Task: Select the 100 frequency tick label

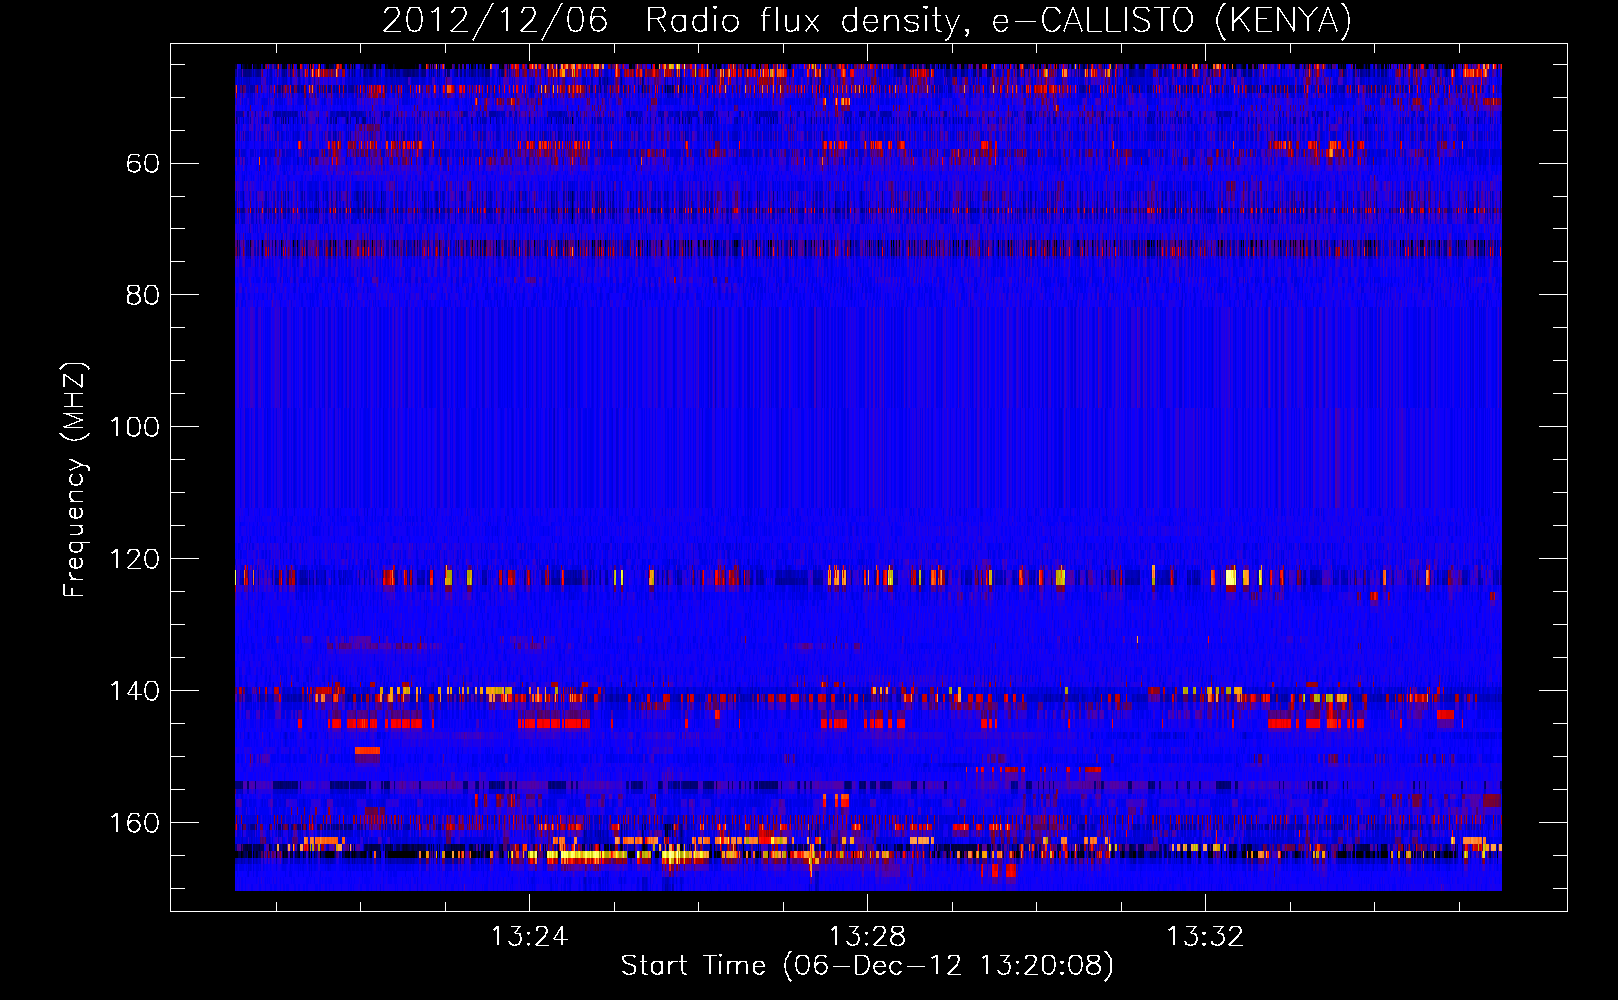Action: point(135,427)
